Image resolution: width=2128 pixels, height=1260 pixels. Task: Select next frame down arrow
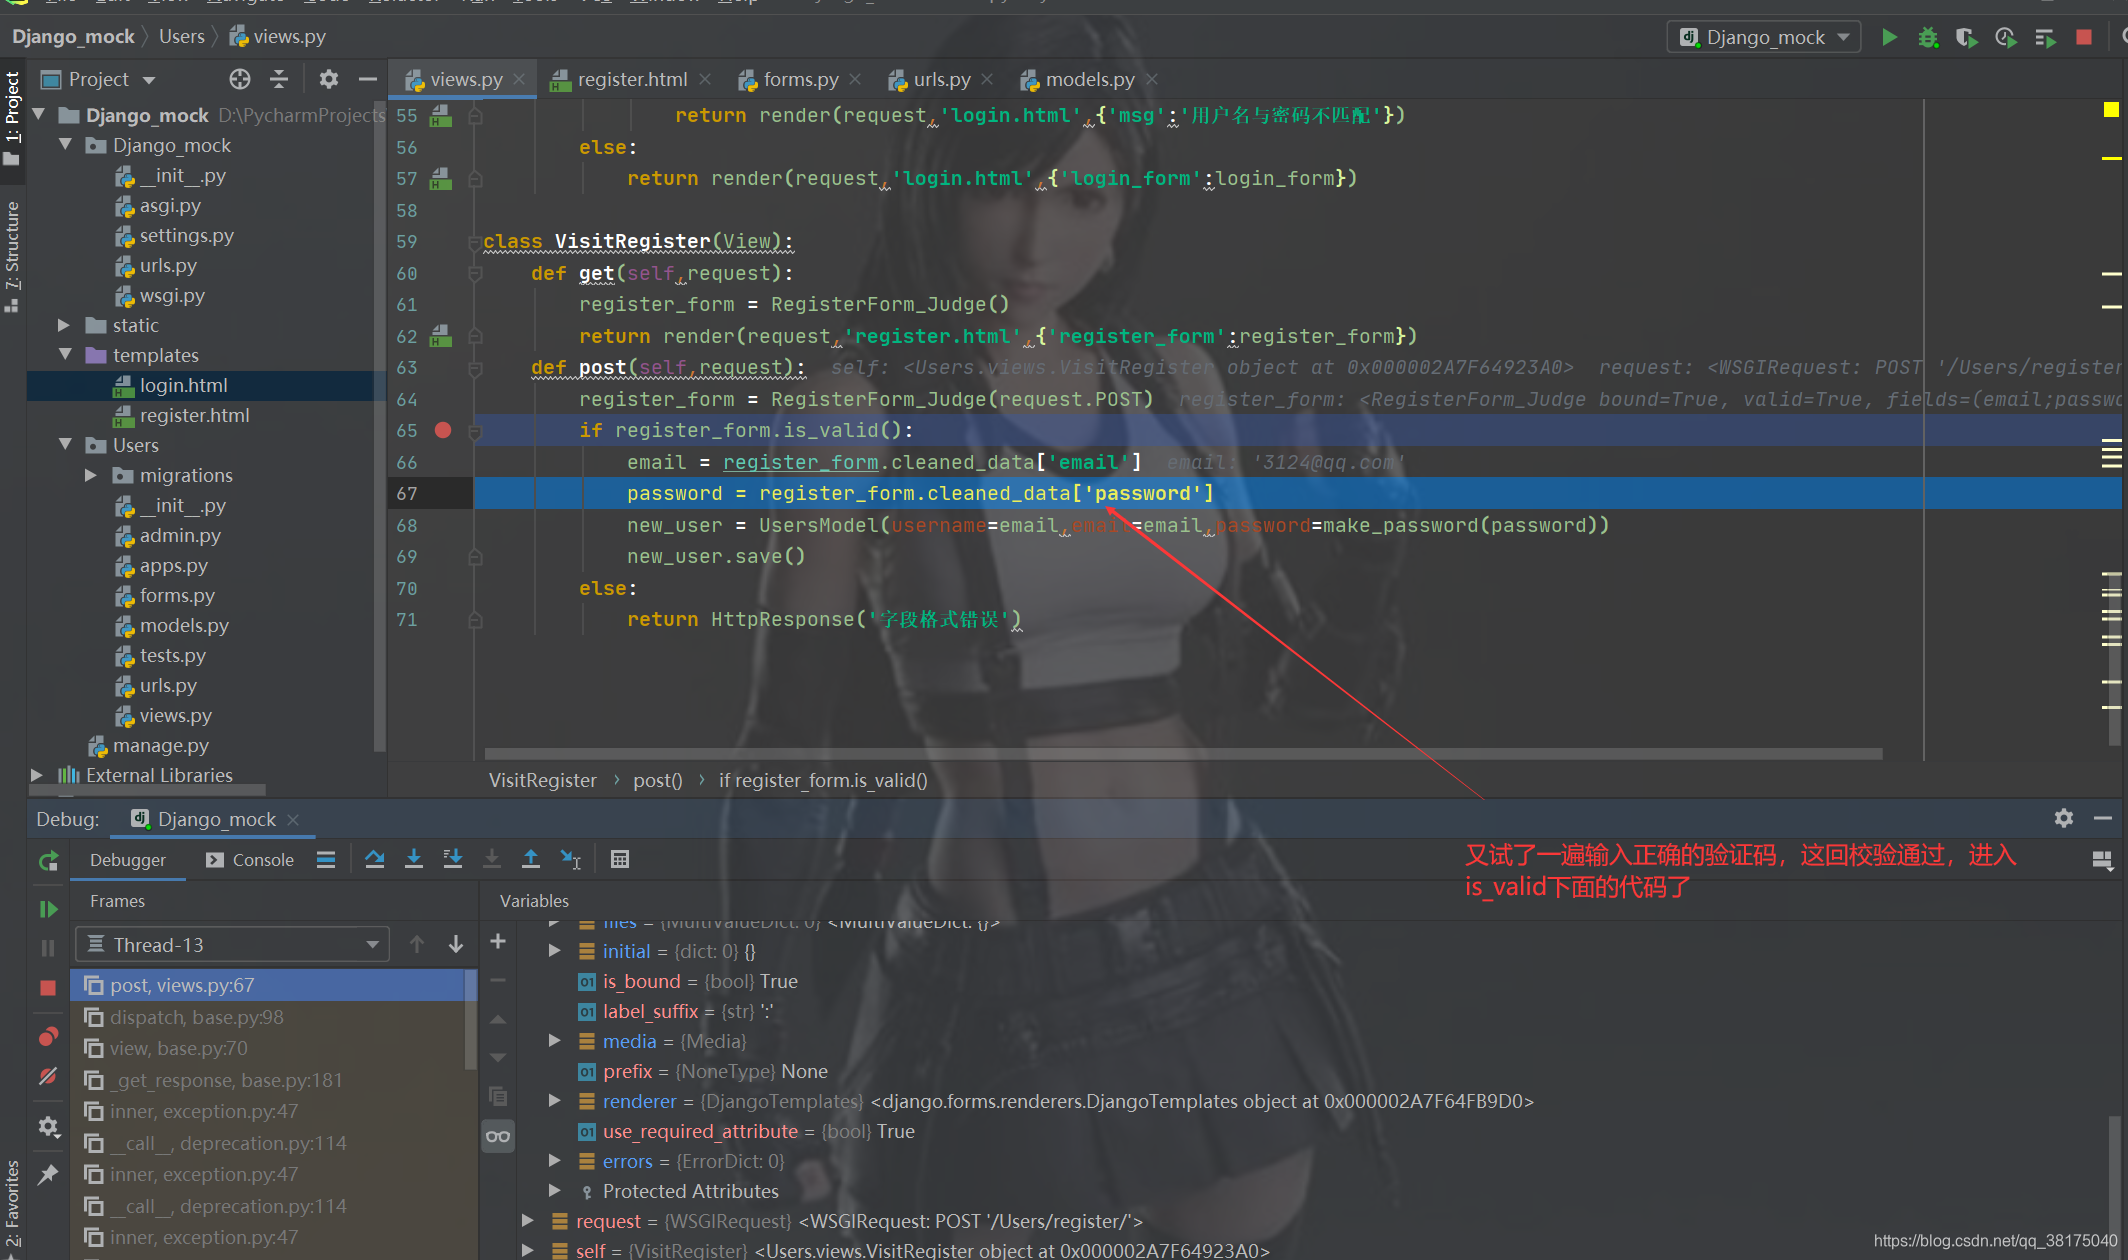tap(456, 944)
